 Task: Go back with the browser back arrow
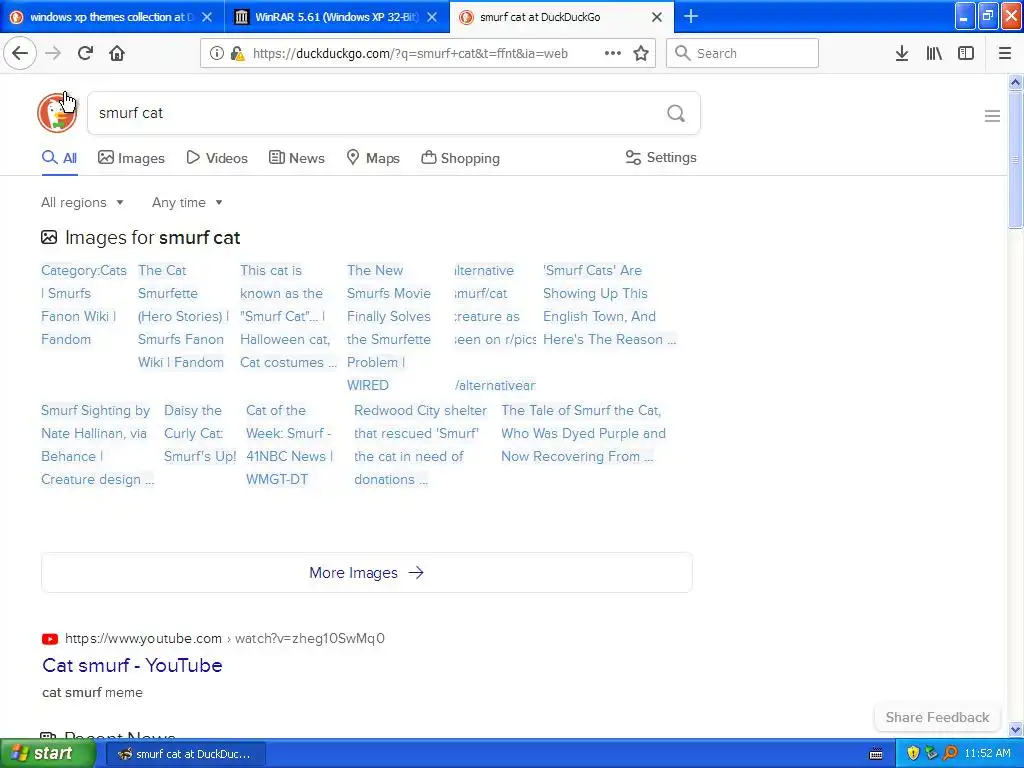pos(20,53)
